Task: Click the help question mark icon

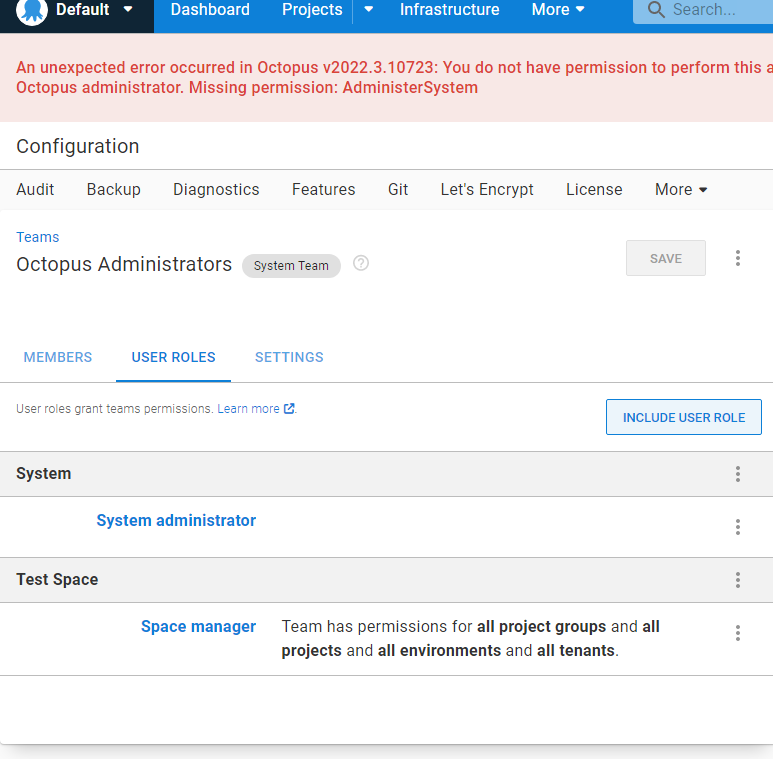Action: tap(361, 263)
